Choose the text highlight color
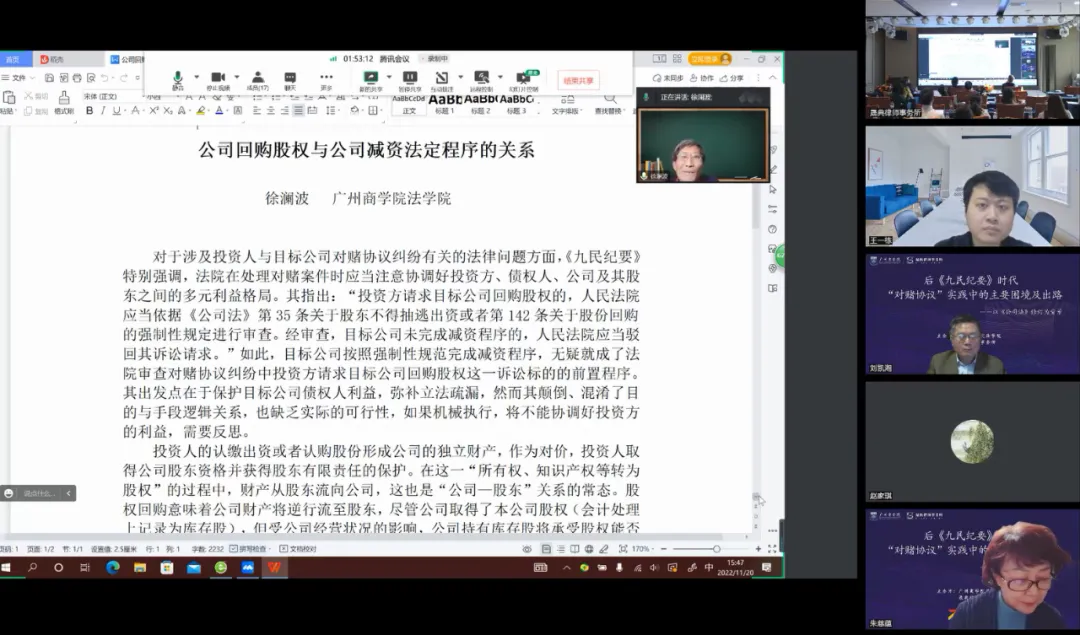The width and height of the screenshot is (1080, 635). [x=200, y=110]
